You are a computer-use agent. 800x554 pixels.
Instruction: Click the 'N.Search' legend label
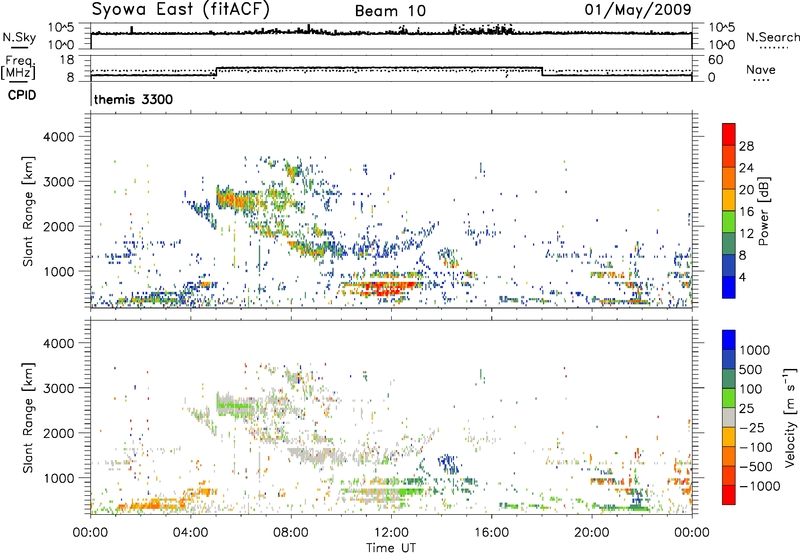[x=772, y=37]
